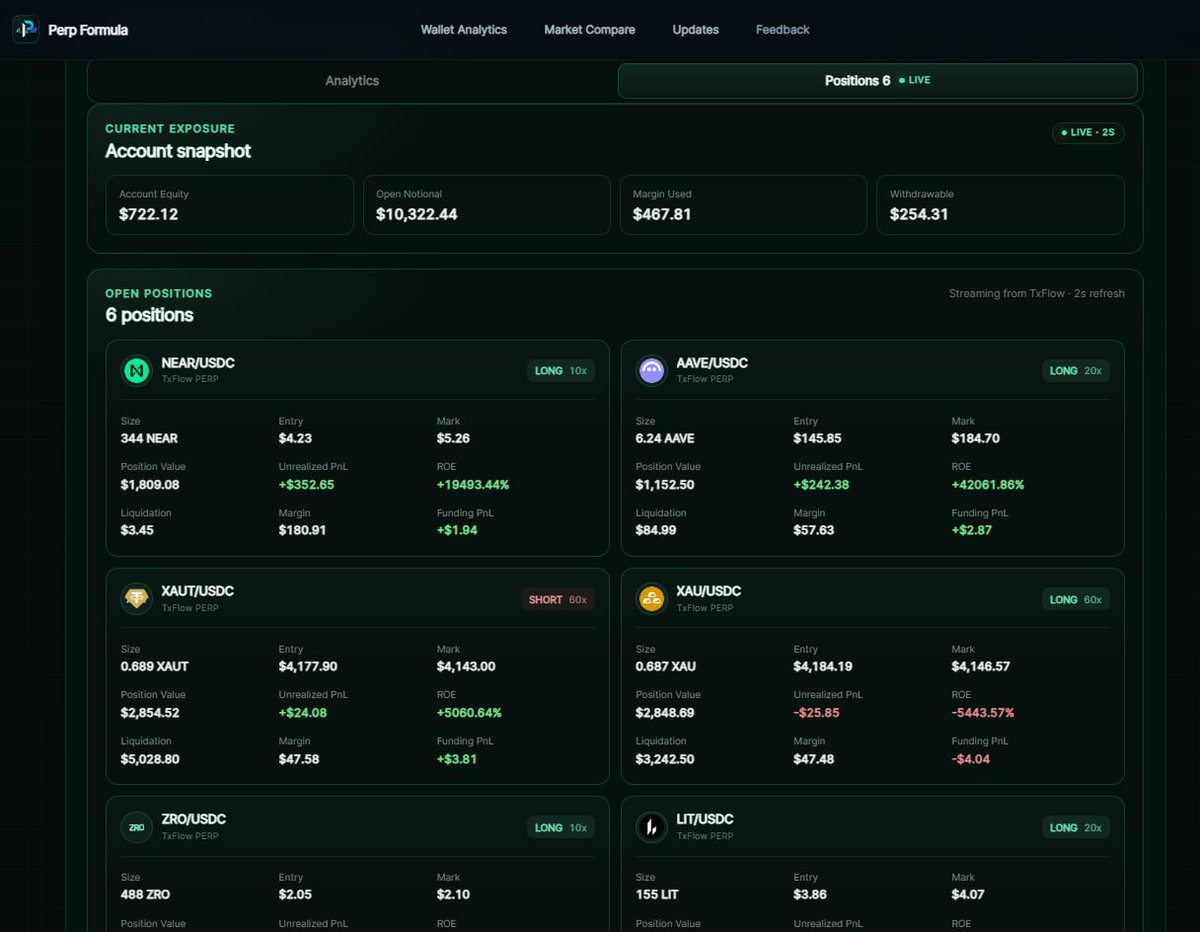Click the 344 NEAR size value
The height and width of the screenshot is (932, 1200).
(x=149, y=438)
